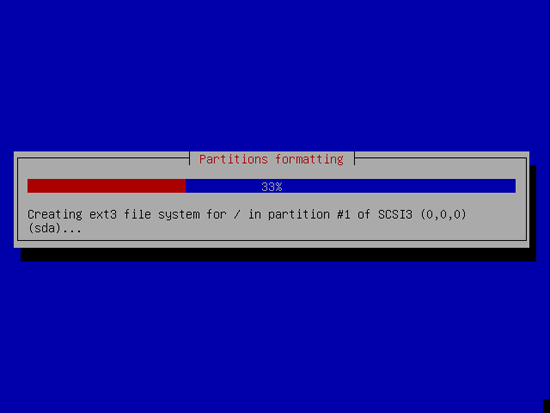This screenshot has width=550, height=413.
Task: Click the words "file system" in the message
Action: tap(161, 214)
